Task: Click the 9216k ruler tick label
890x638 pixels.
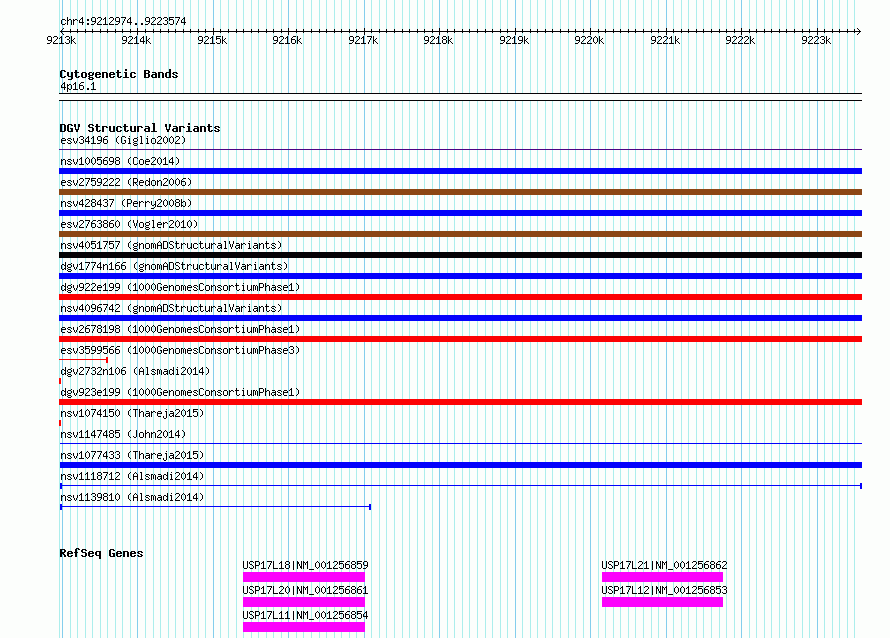Action: (287, 40)
